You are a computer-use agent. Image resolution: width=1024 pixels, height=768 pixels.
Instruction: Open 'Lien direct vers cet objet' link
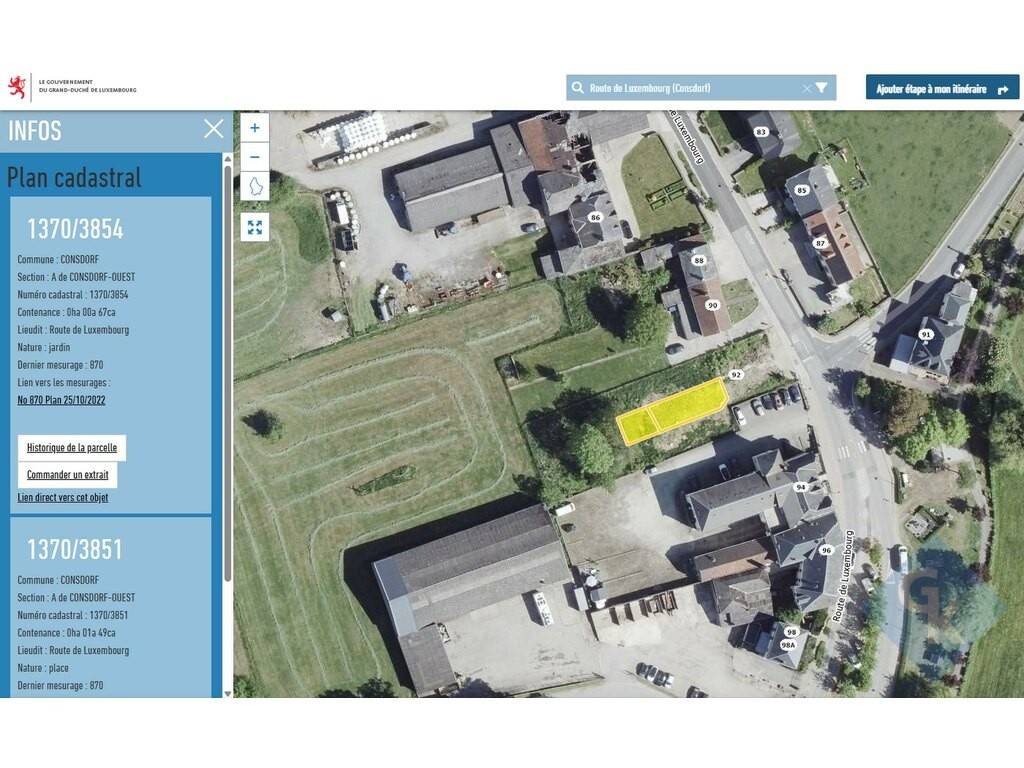click(x=63, y=497)
